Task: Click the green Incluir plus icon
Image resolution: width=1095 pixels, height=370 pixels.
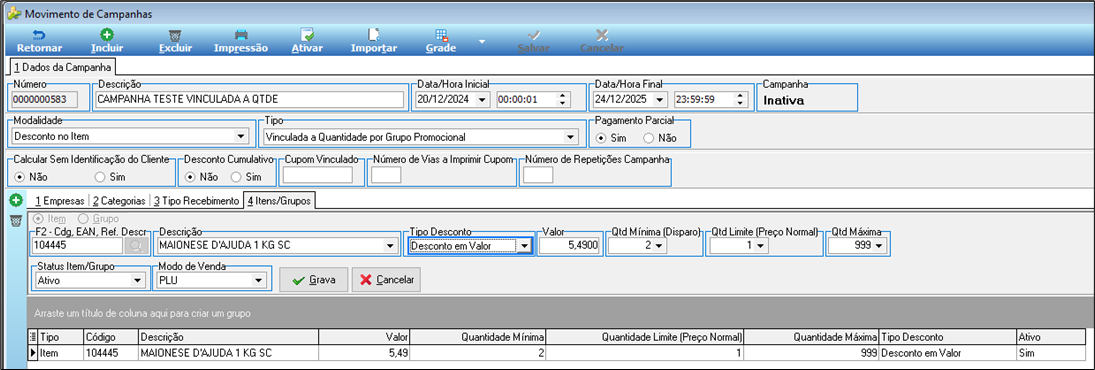Action: [108, 34]
